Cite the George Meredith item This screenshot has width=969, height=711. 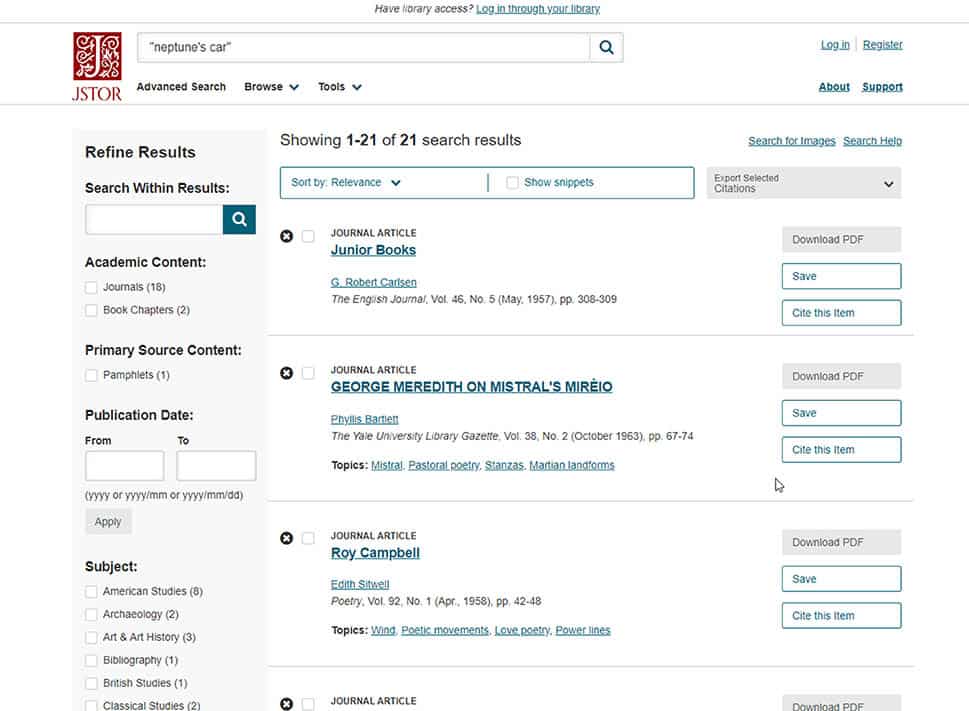pos(841,450)
